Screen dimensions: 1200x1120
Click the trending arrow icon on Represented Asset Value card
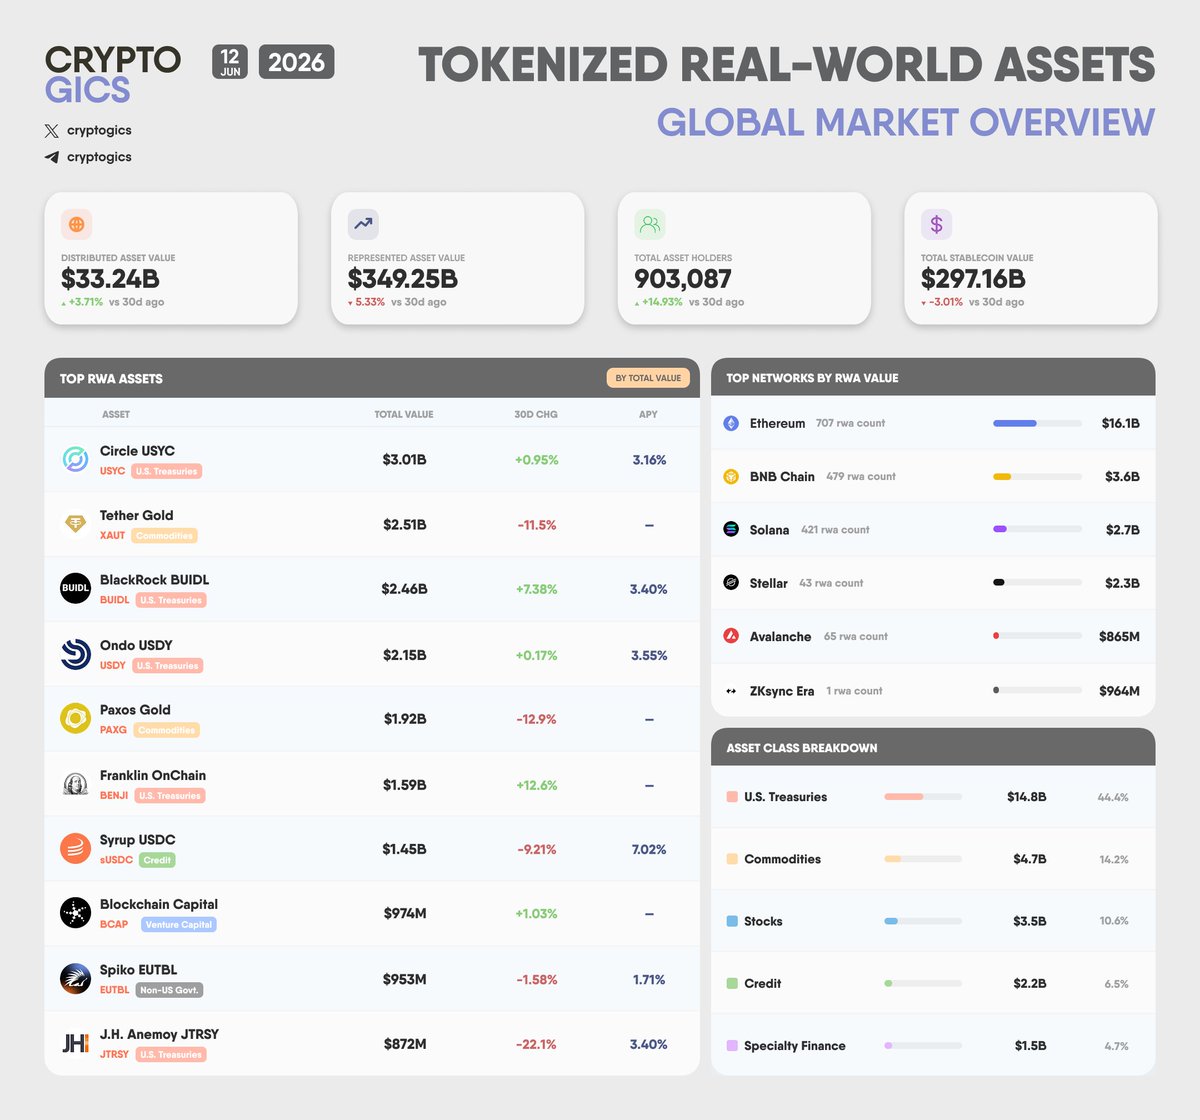[363, 224]
